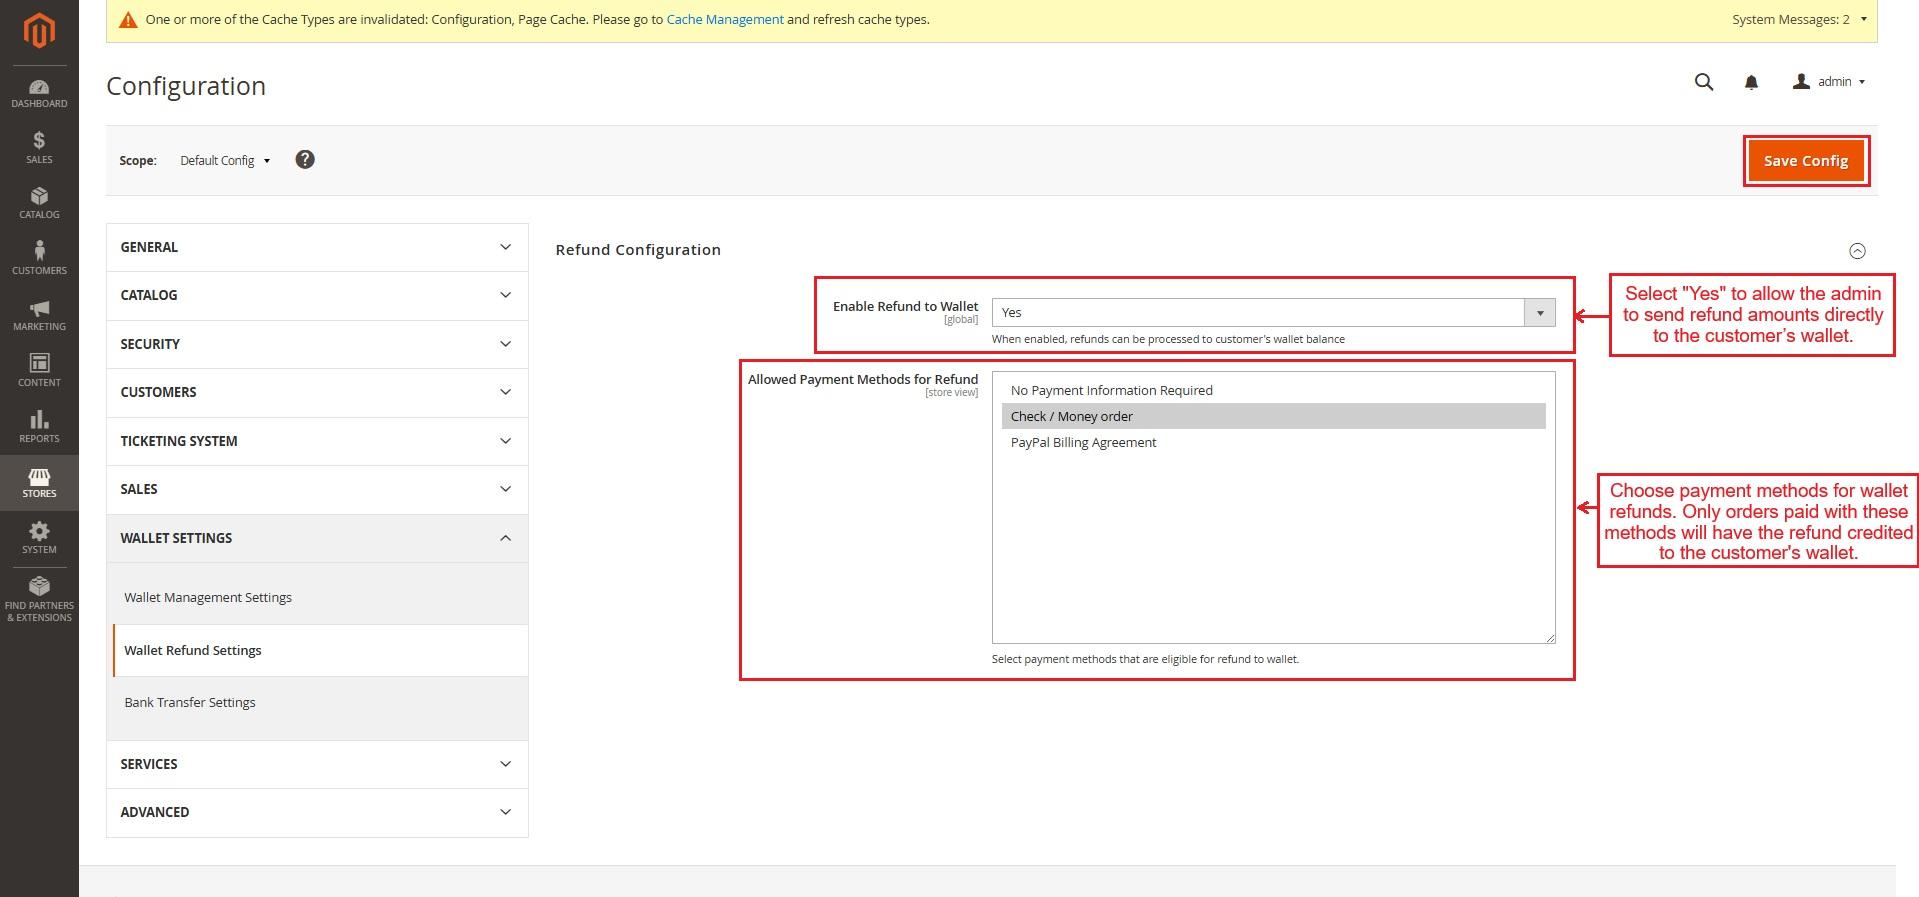Open Wallet Management Settings tab
The image size is (1919, 897).
tap(208, 598)
